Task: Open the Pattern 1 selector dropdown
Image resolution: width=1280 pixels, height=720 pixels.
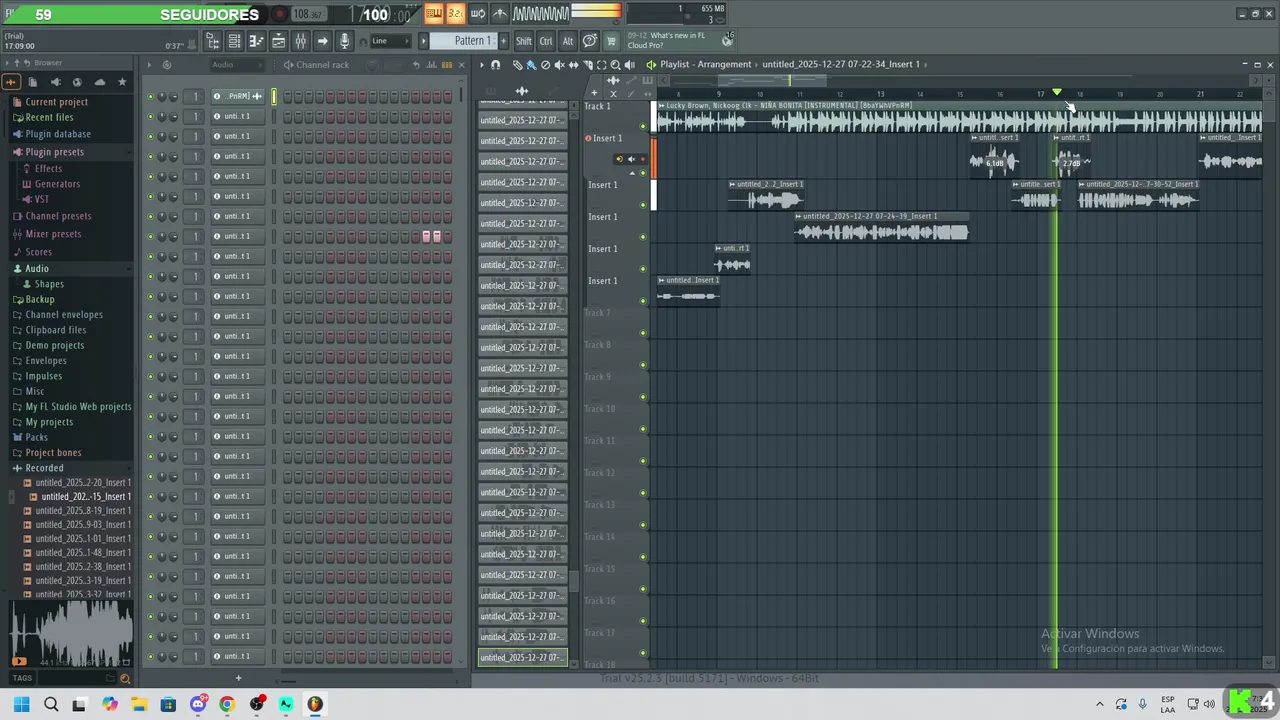Action: [473, 41]
